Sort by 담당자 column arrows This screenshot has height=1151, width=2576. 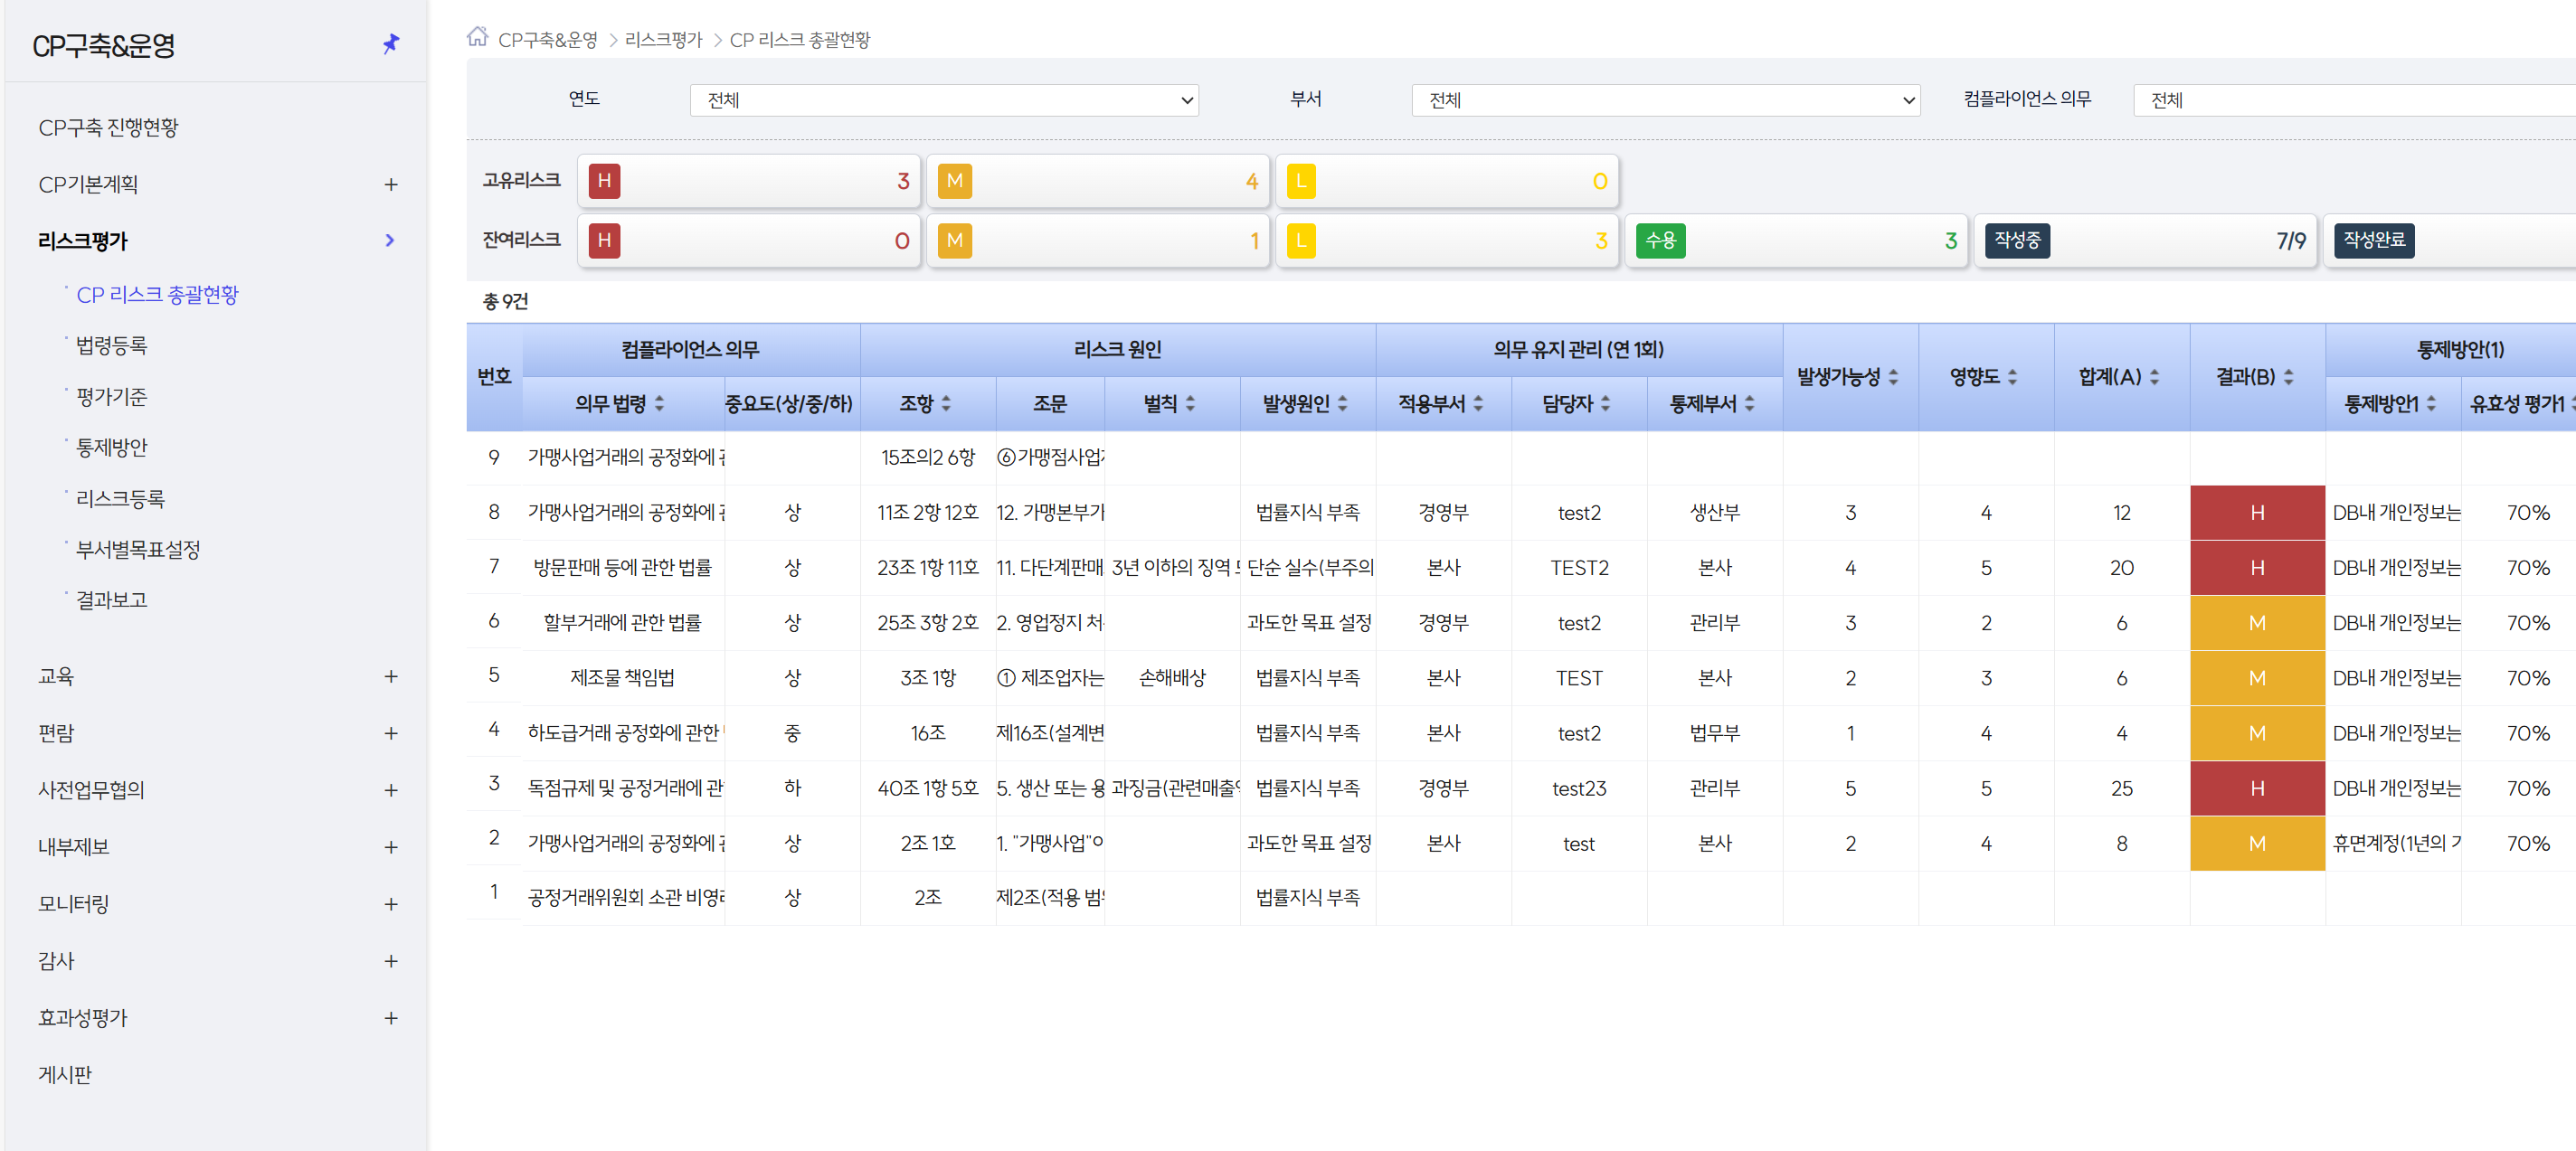click(x=1605, y=404)
